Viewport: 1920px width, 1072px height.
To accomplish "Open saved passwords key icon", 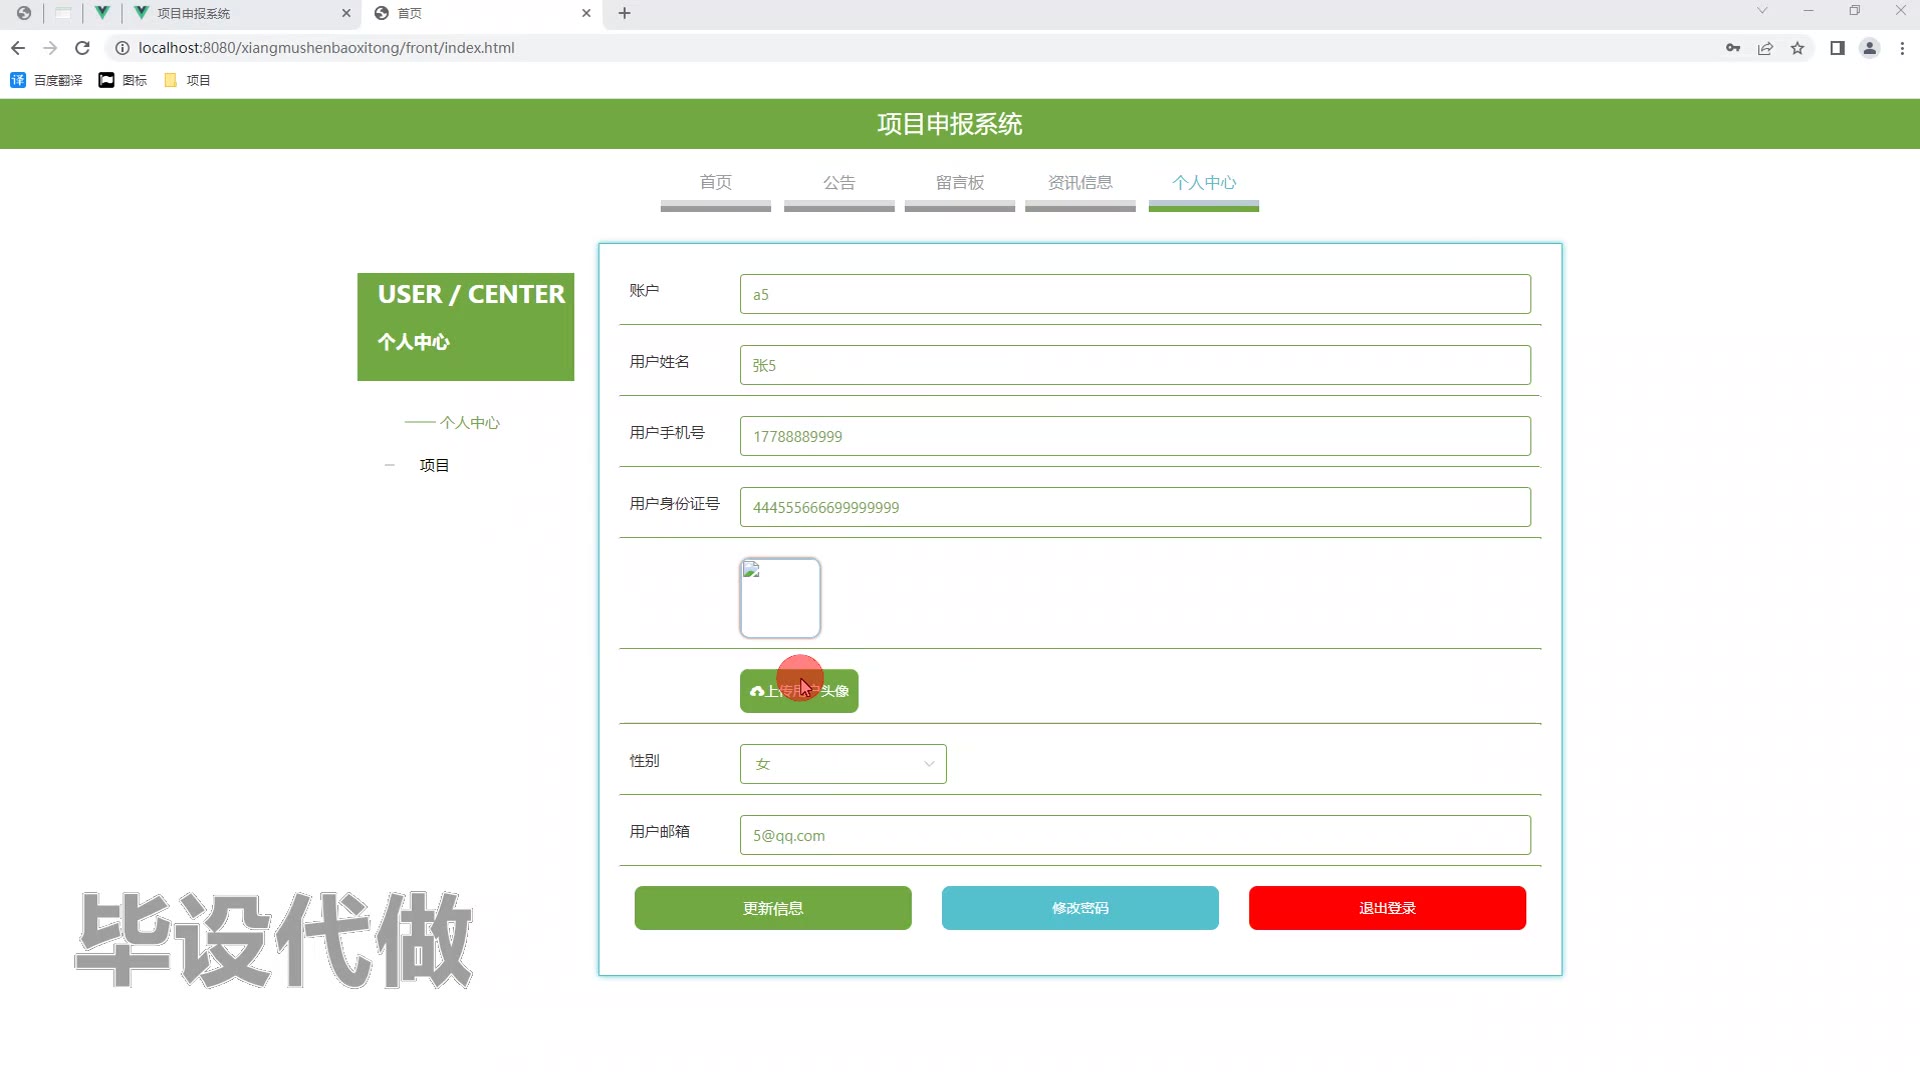I will coord(1733,48).
